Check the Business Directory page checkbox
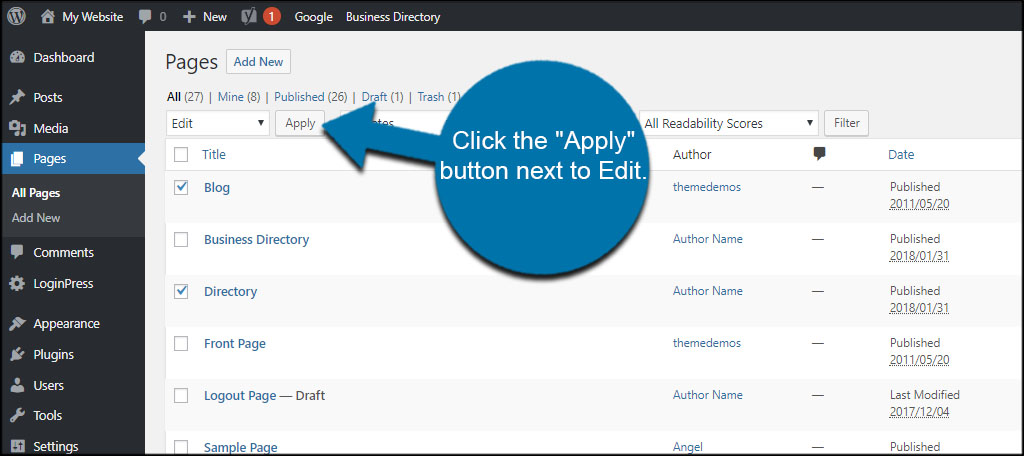The width and height of the screenshot is (1024, 456). [181, 239]
